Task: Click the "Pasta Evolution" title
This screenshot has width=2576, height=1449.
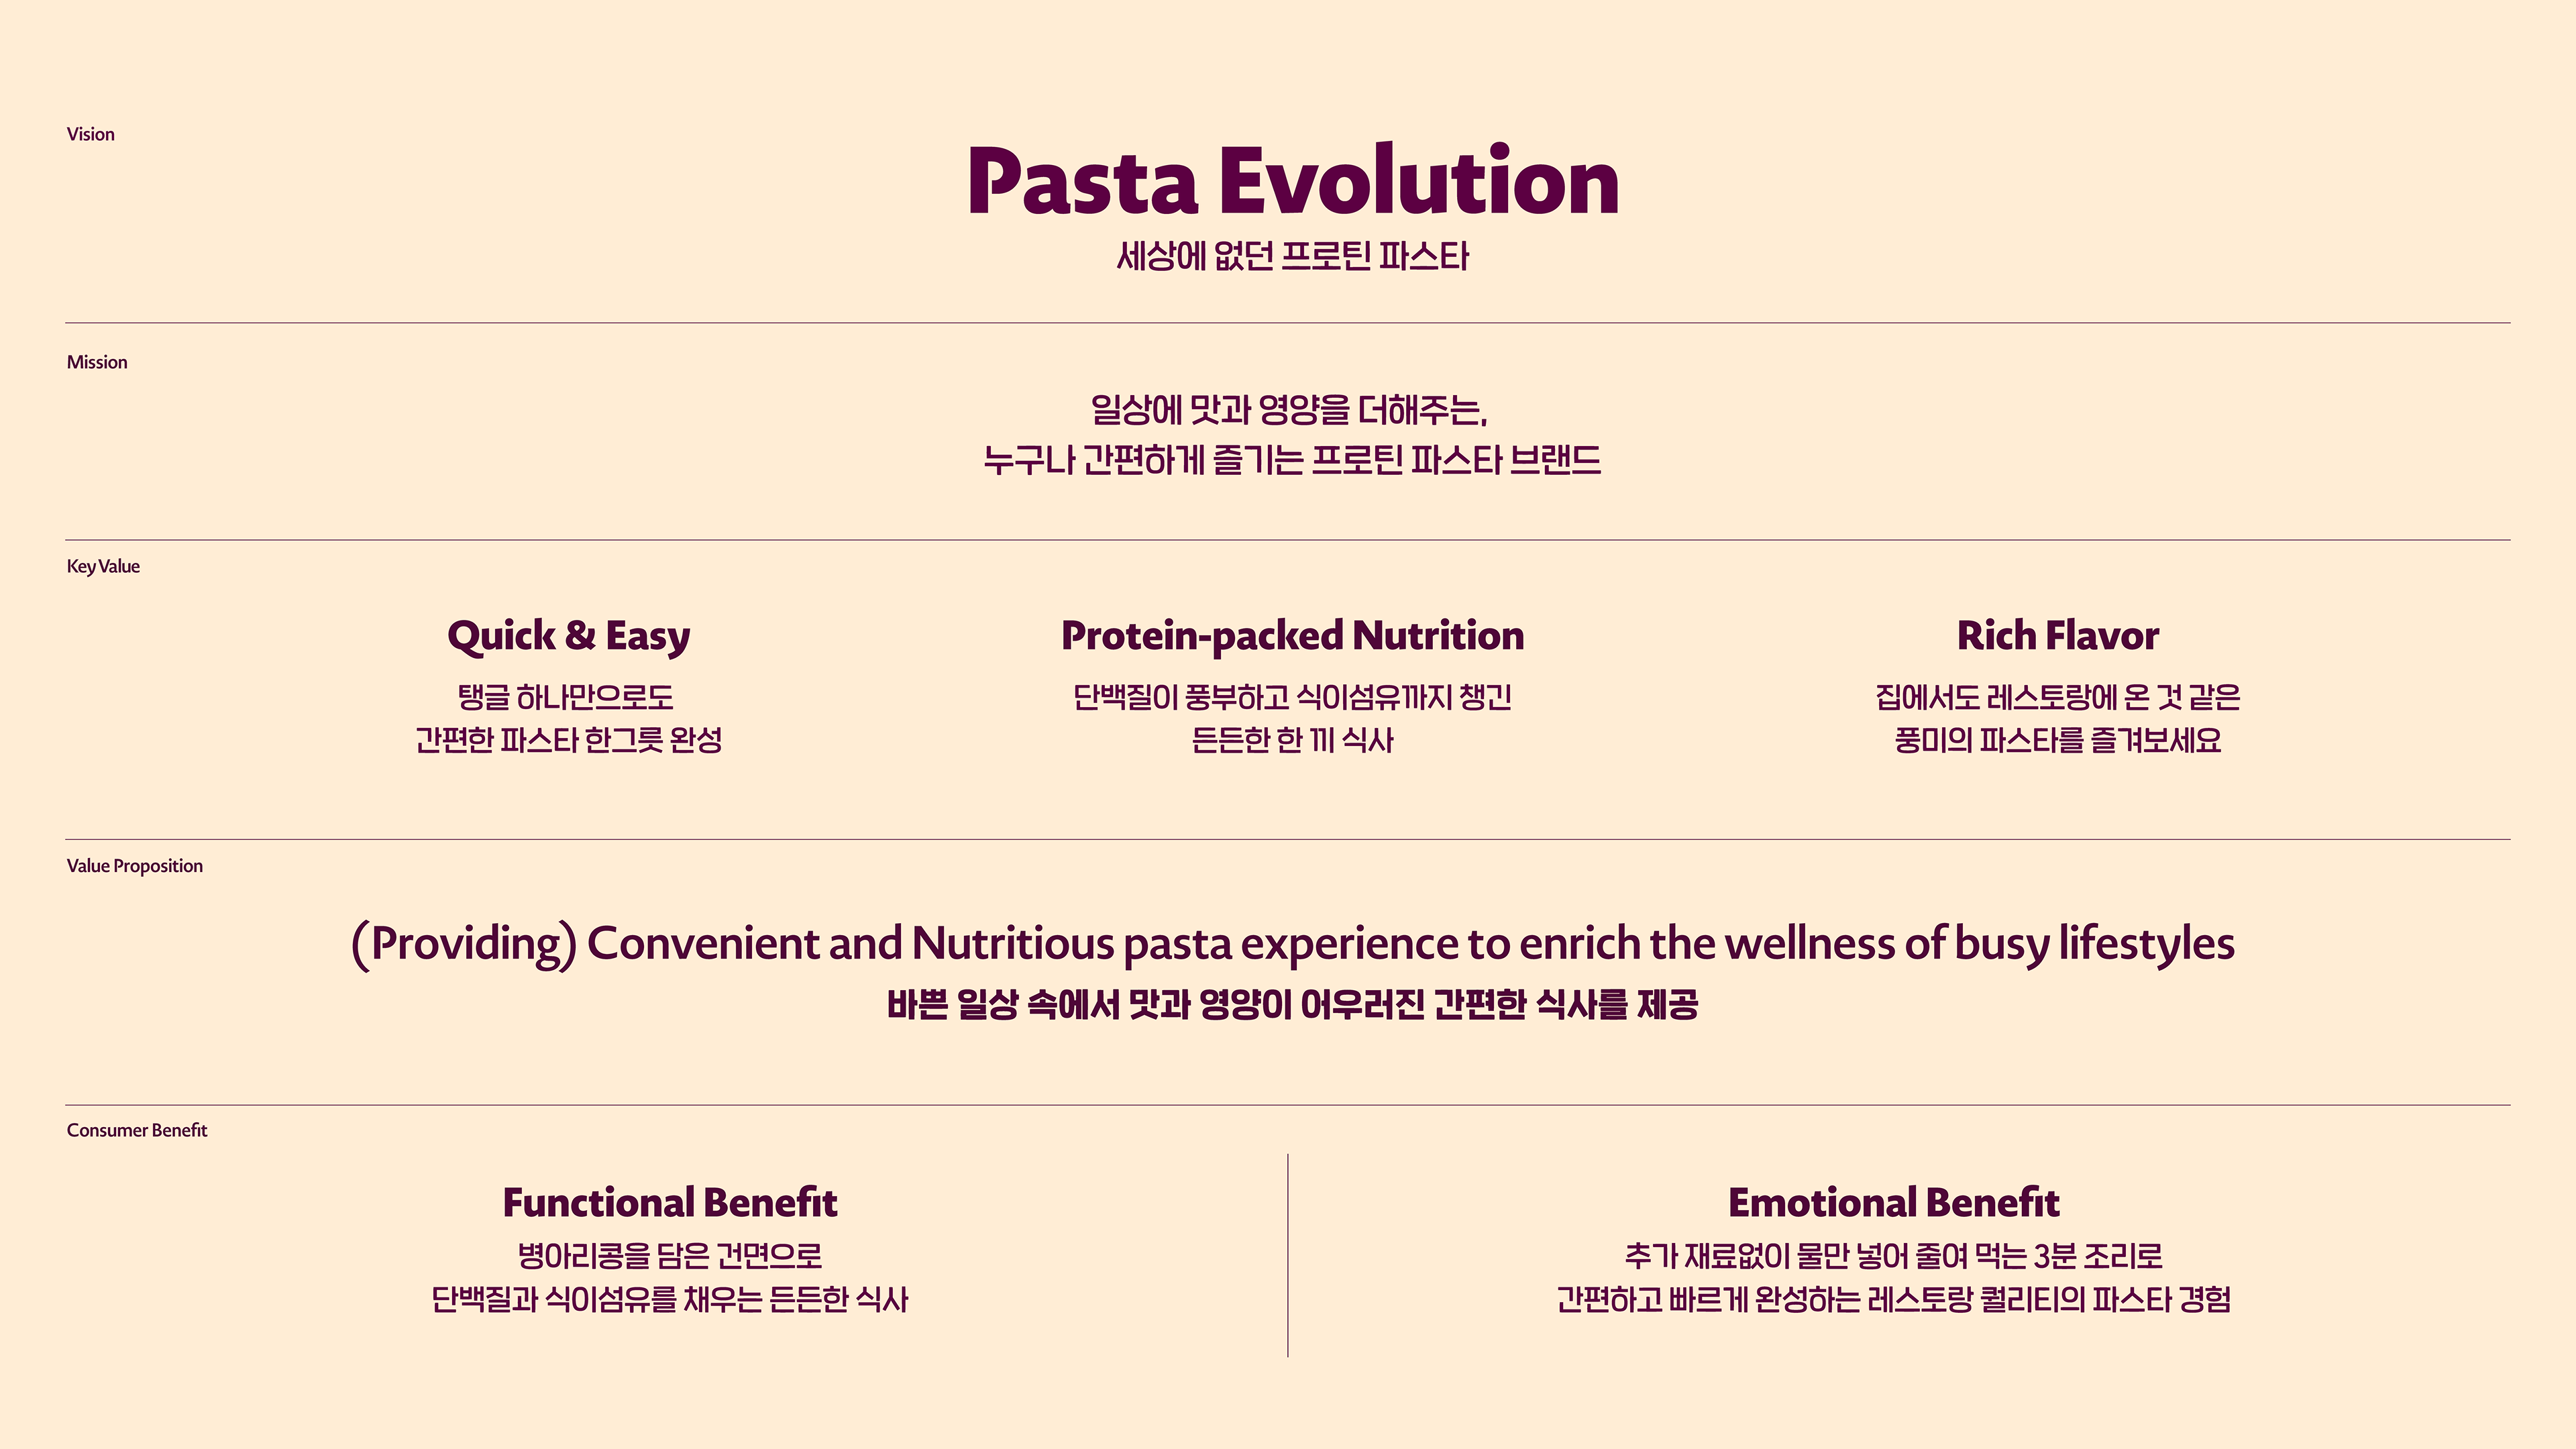Action: (1292, 181)
